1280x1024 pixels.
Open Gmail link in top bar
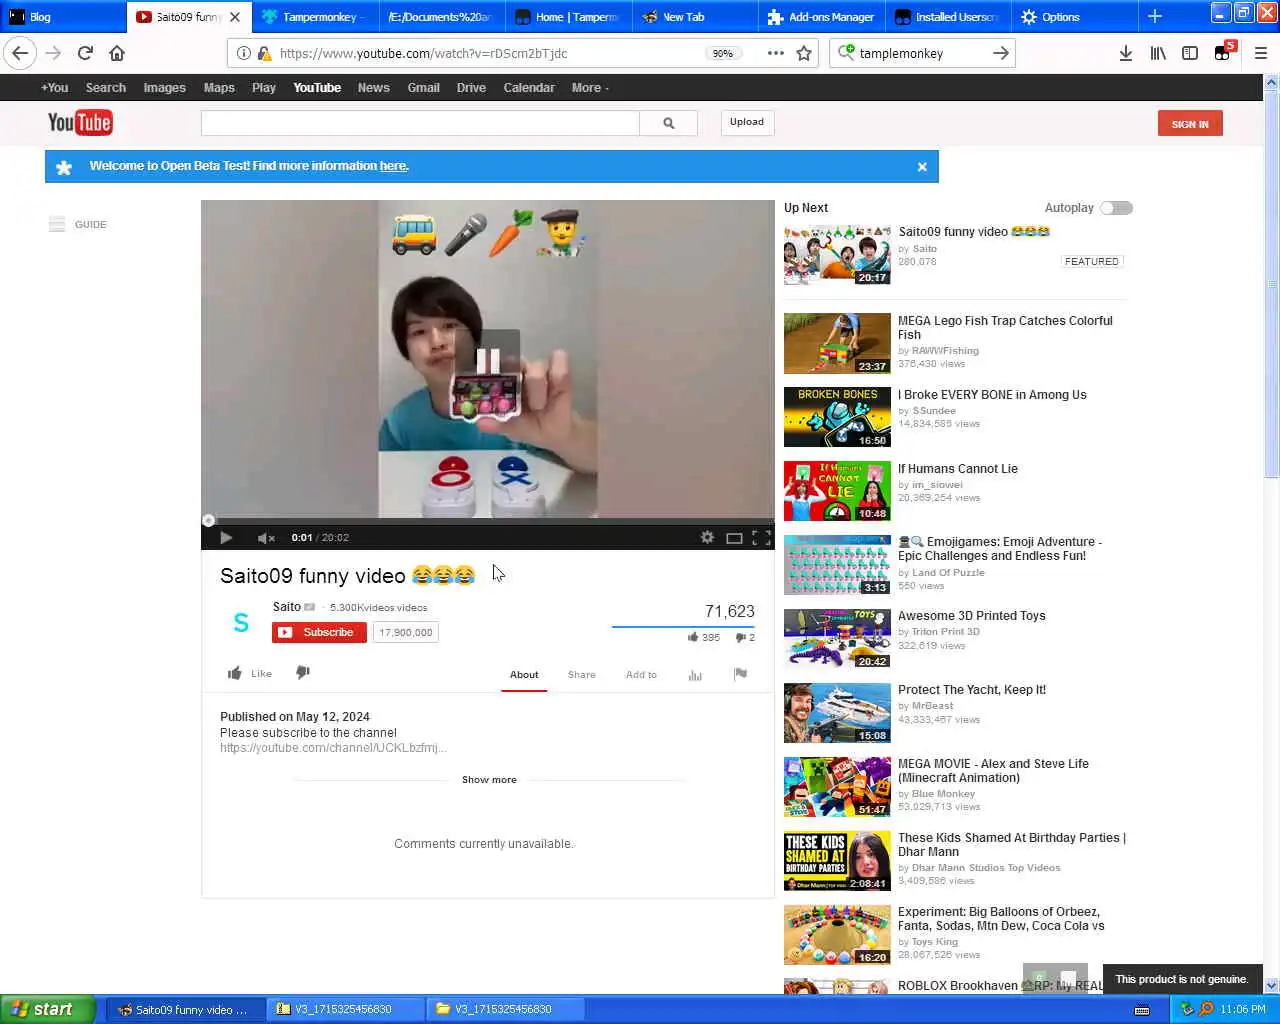pos(423,88)
